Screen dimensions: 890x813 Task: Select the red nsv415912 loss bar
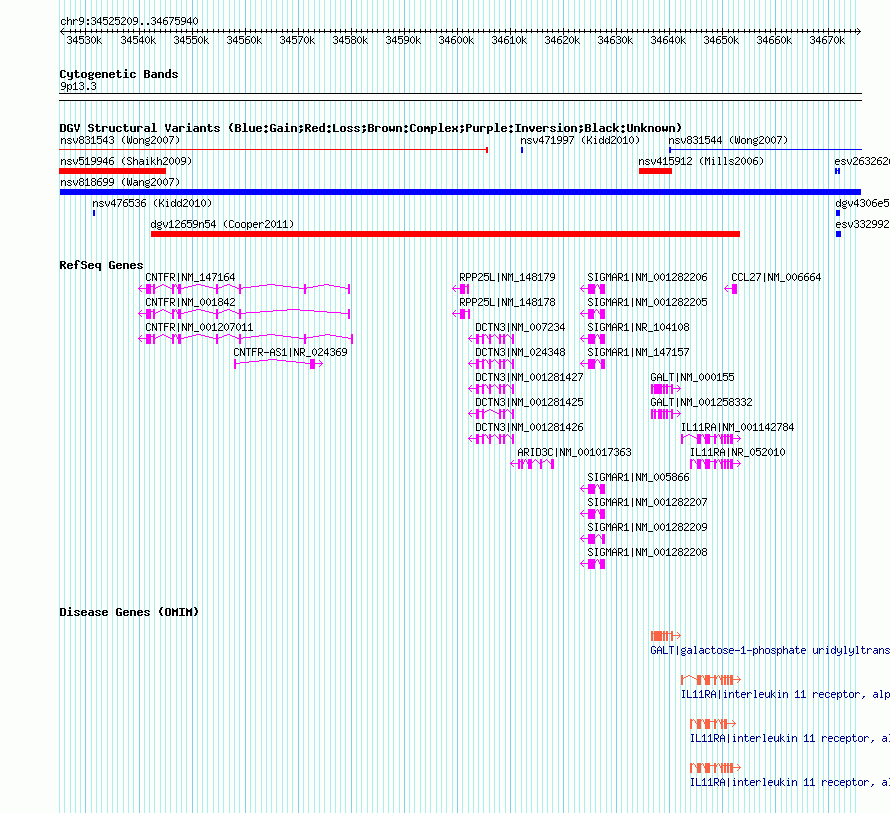656,171
